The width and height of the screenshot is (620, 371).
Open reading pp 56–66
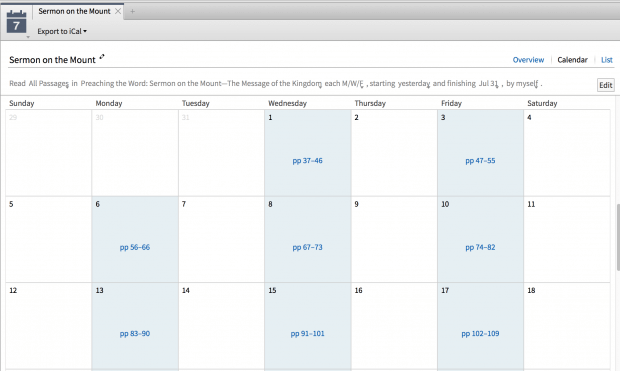click(x=135, y=247)
